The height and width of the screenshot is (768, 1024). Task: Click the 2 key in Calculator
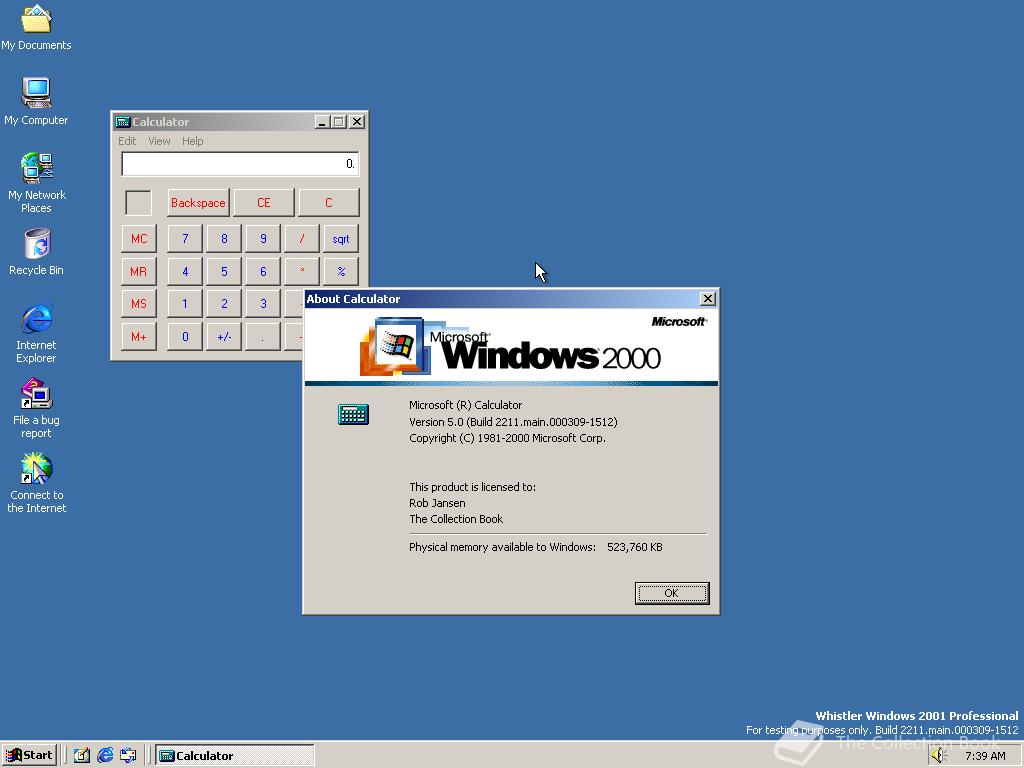click(224, 304)
